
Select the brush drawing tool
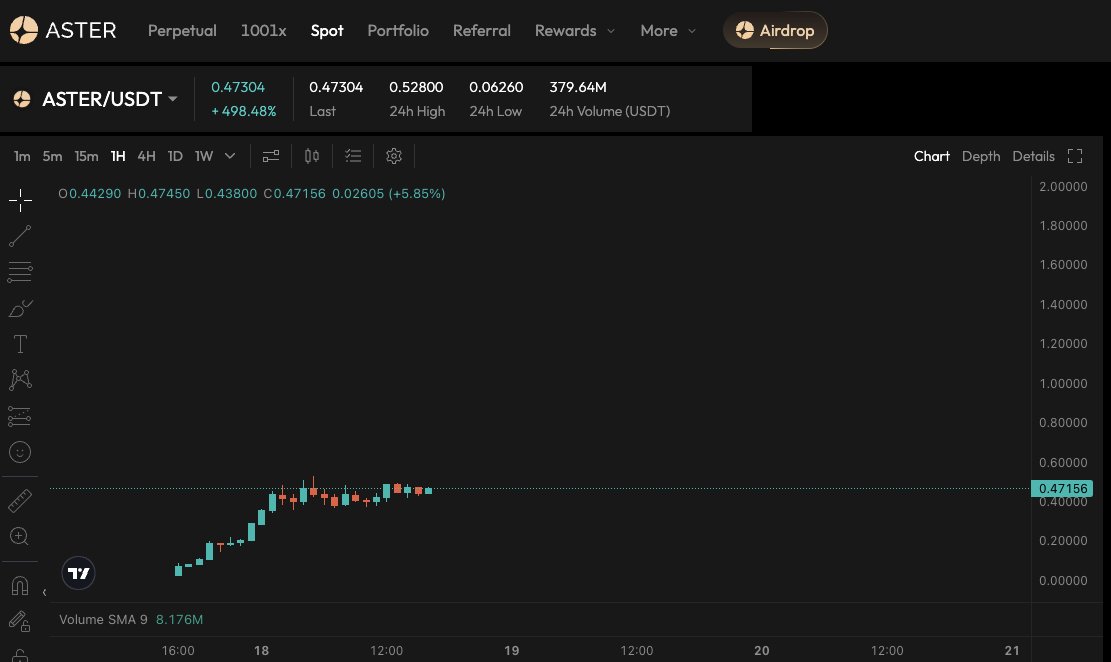click(20, 308)
